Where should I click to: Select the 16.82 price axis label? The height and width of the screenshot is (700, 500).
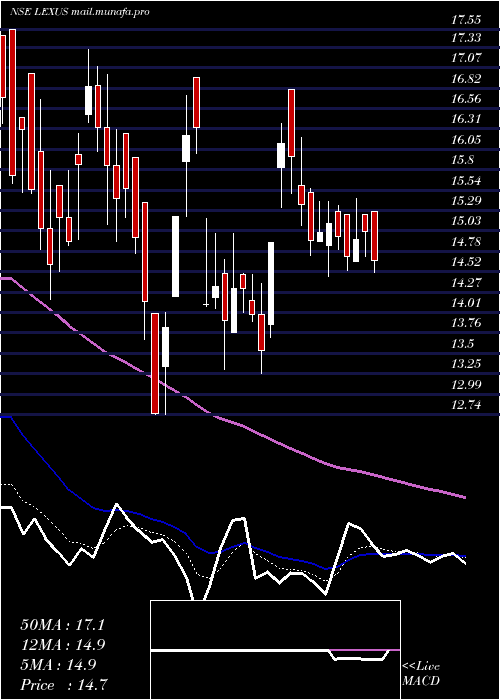(x=466, y=79)
